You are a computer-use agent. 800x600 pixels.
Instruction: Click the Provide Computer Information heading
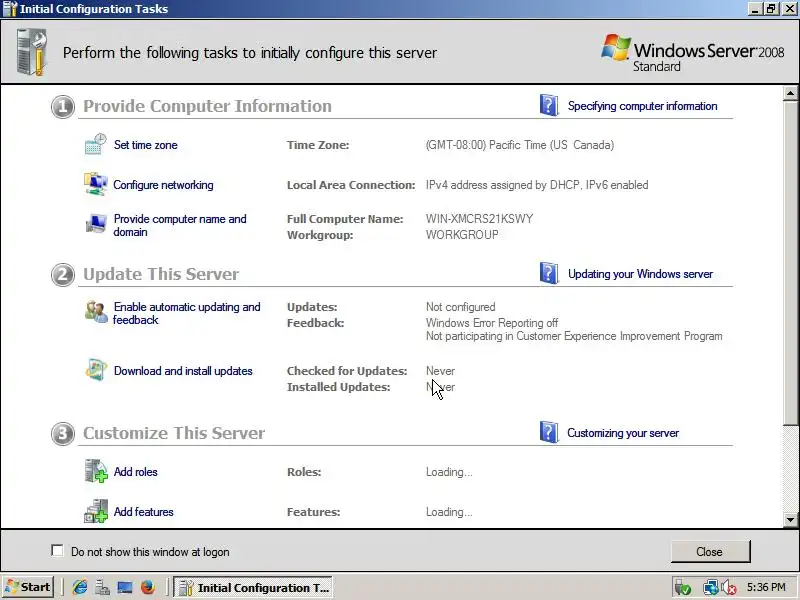pos(207,106)
